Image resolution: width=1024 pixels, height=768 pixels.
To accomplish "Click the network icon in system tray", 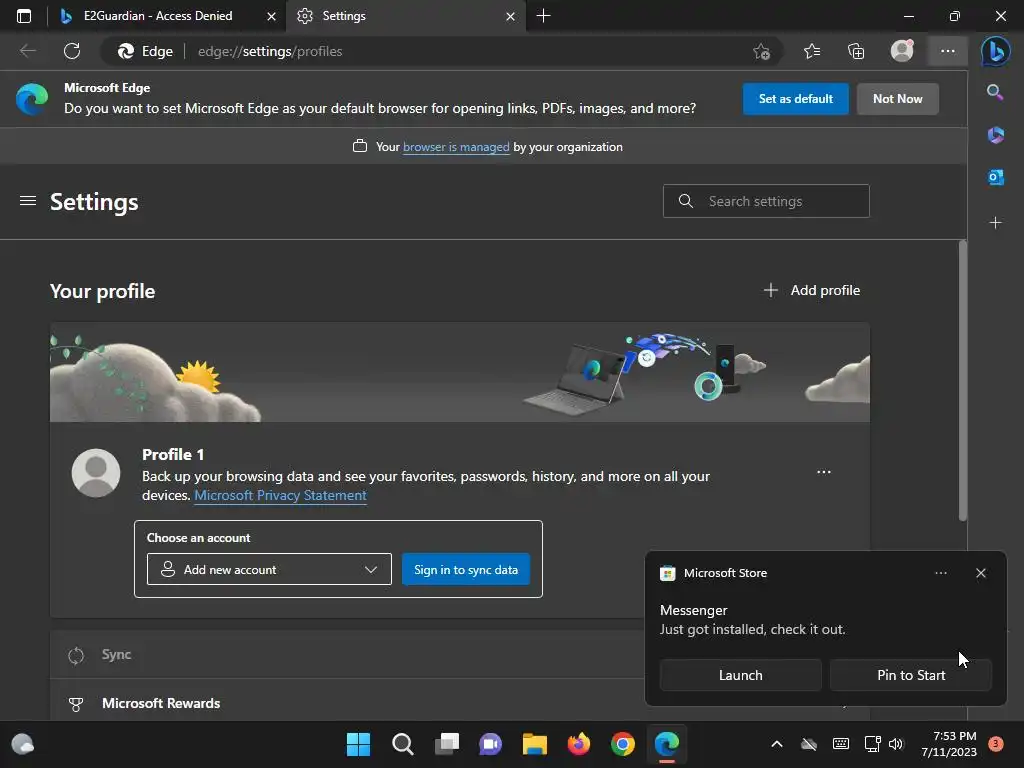I will (872, 744).
